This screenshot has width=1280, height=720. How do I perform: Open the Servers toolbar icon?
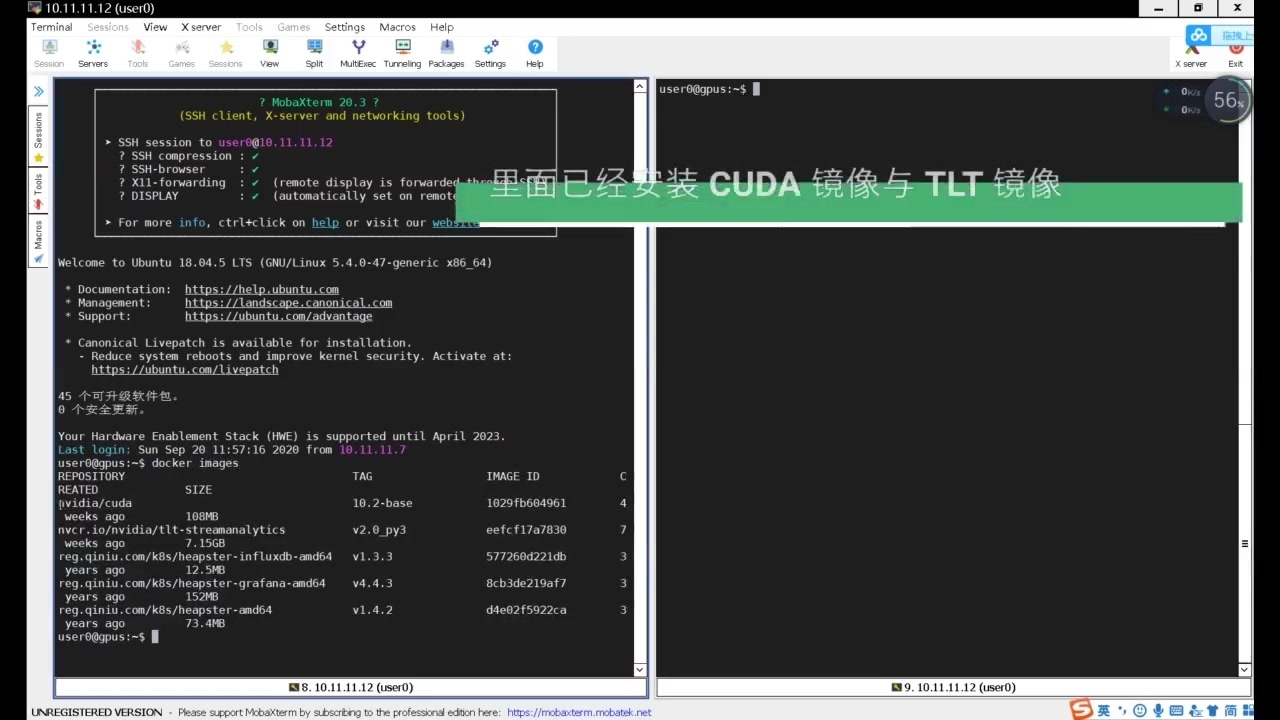coord(93,54)
